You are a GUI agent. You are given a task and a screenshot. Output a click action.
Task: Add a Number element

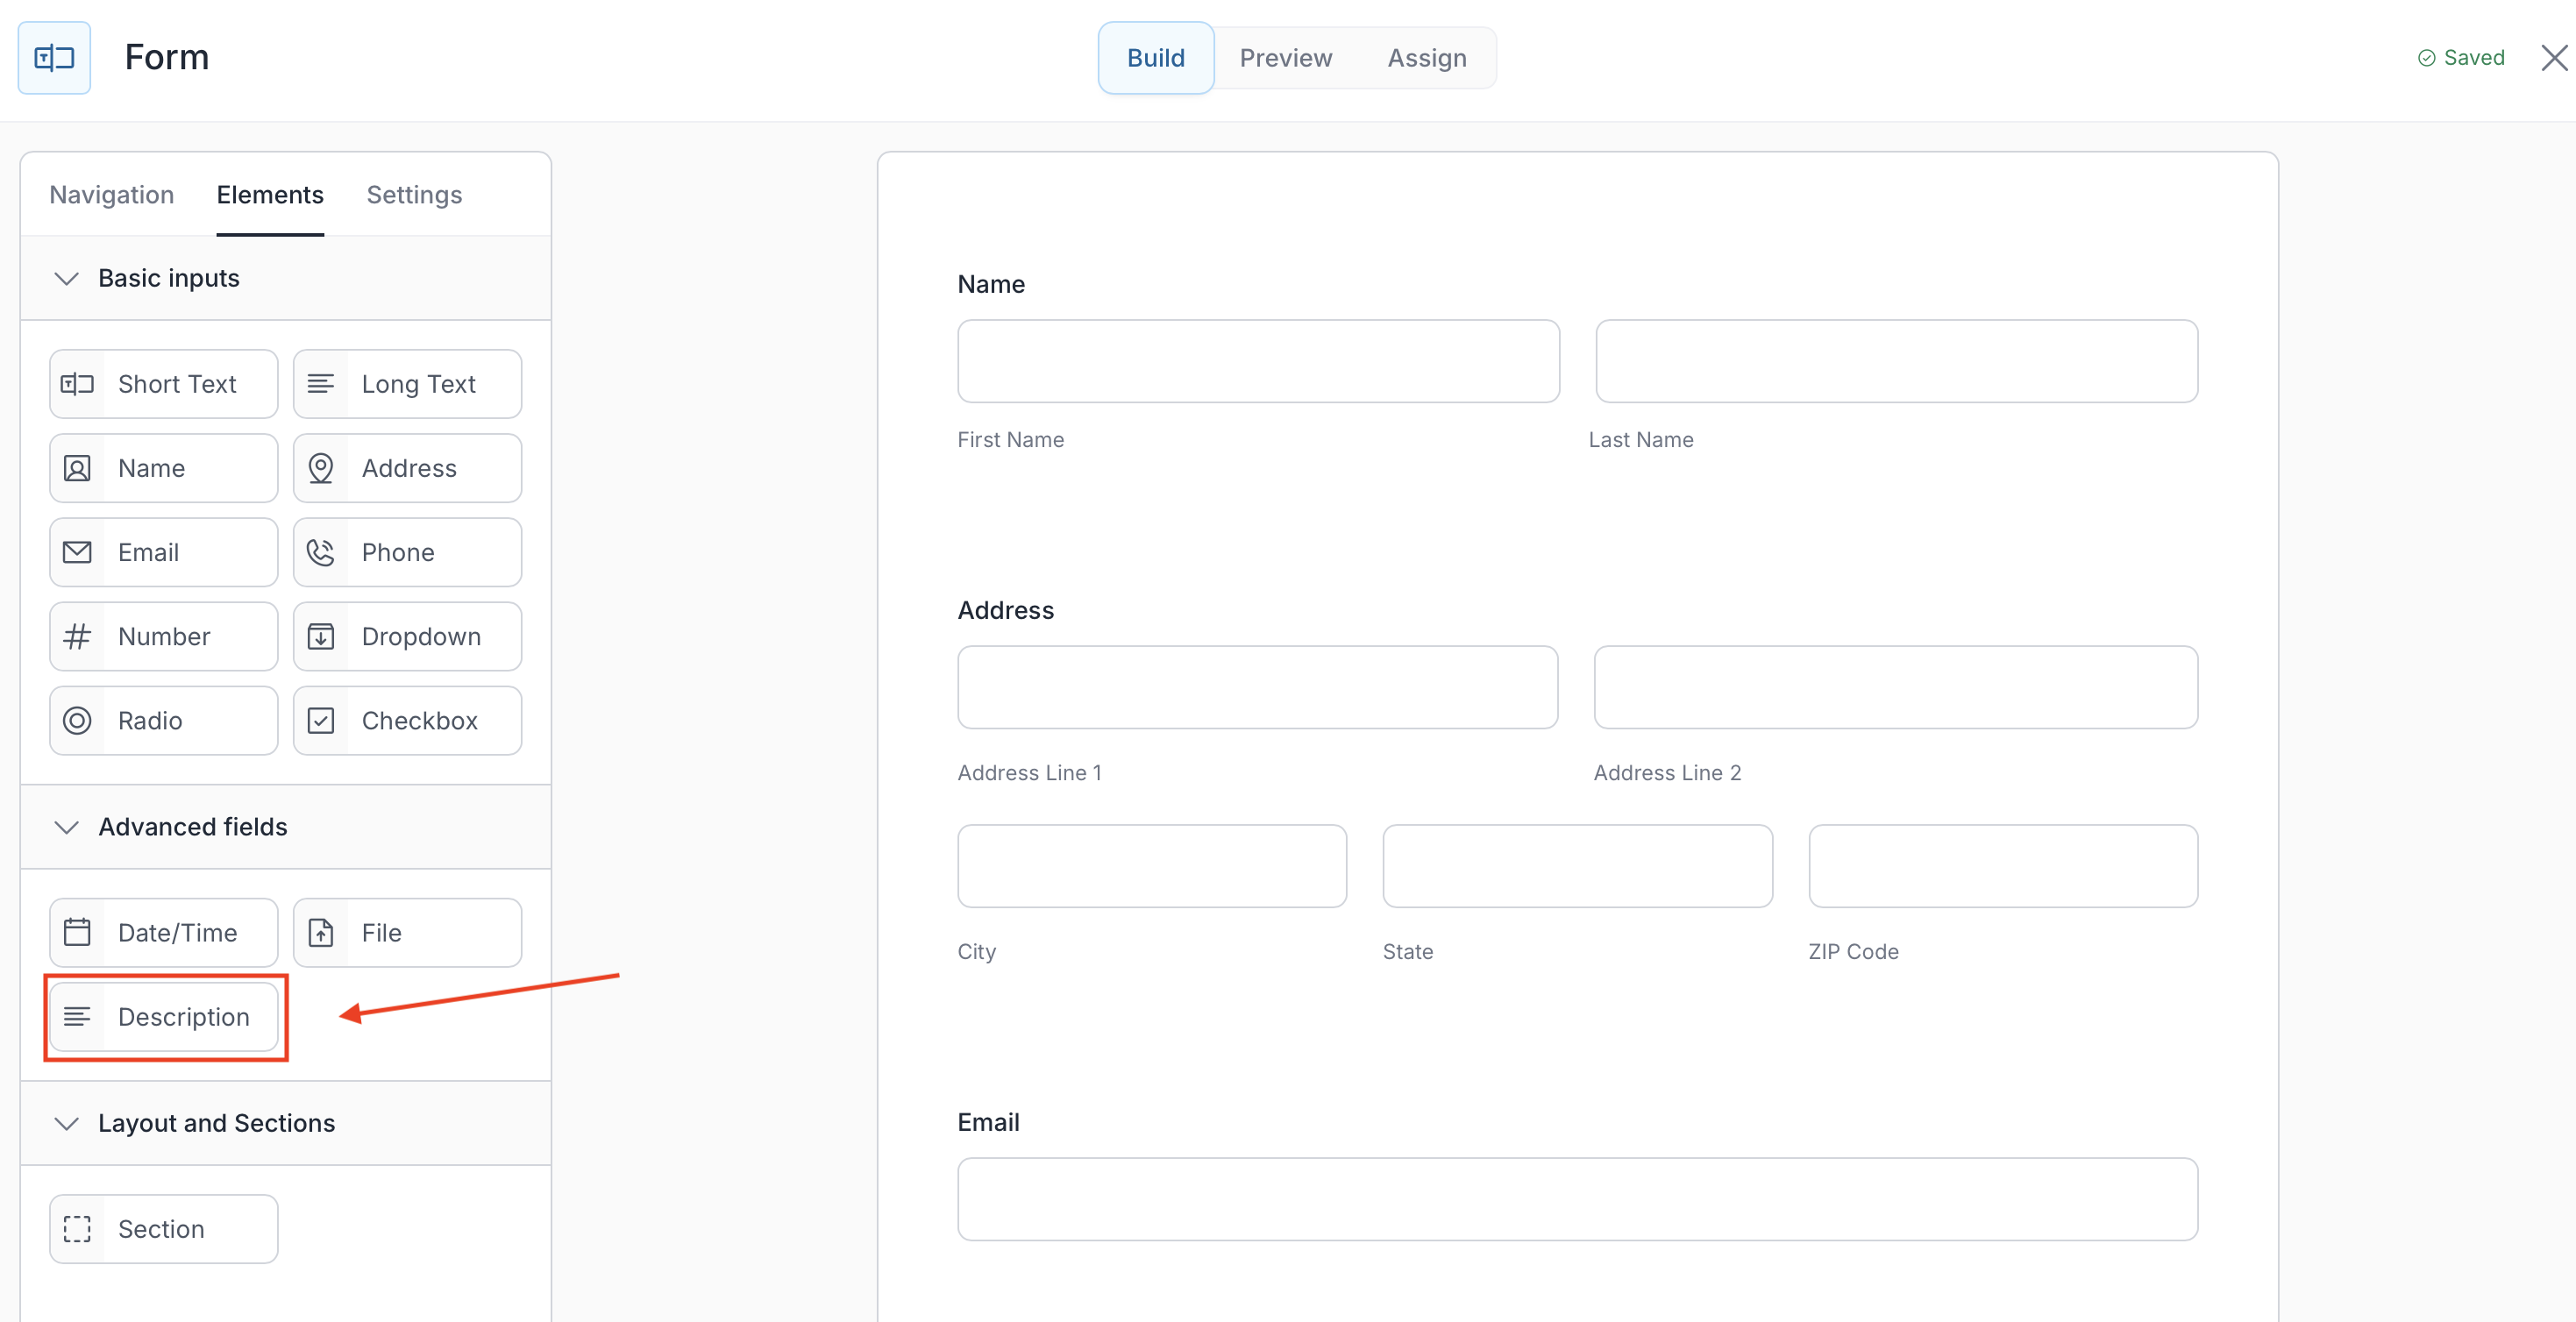point(164,636)
